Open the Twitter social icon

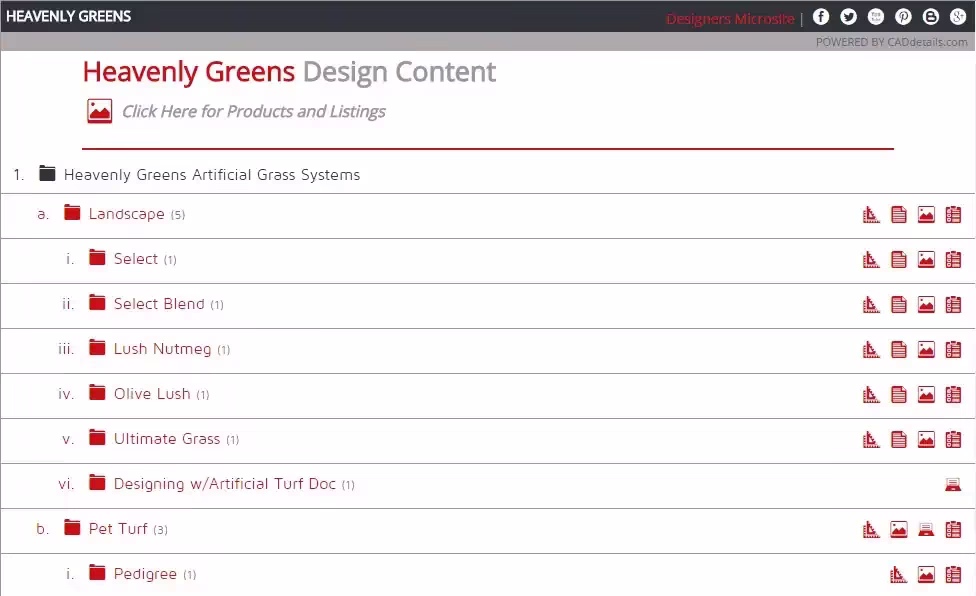[848, 17]
